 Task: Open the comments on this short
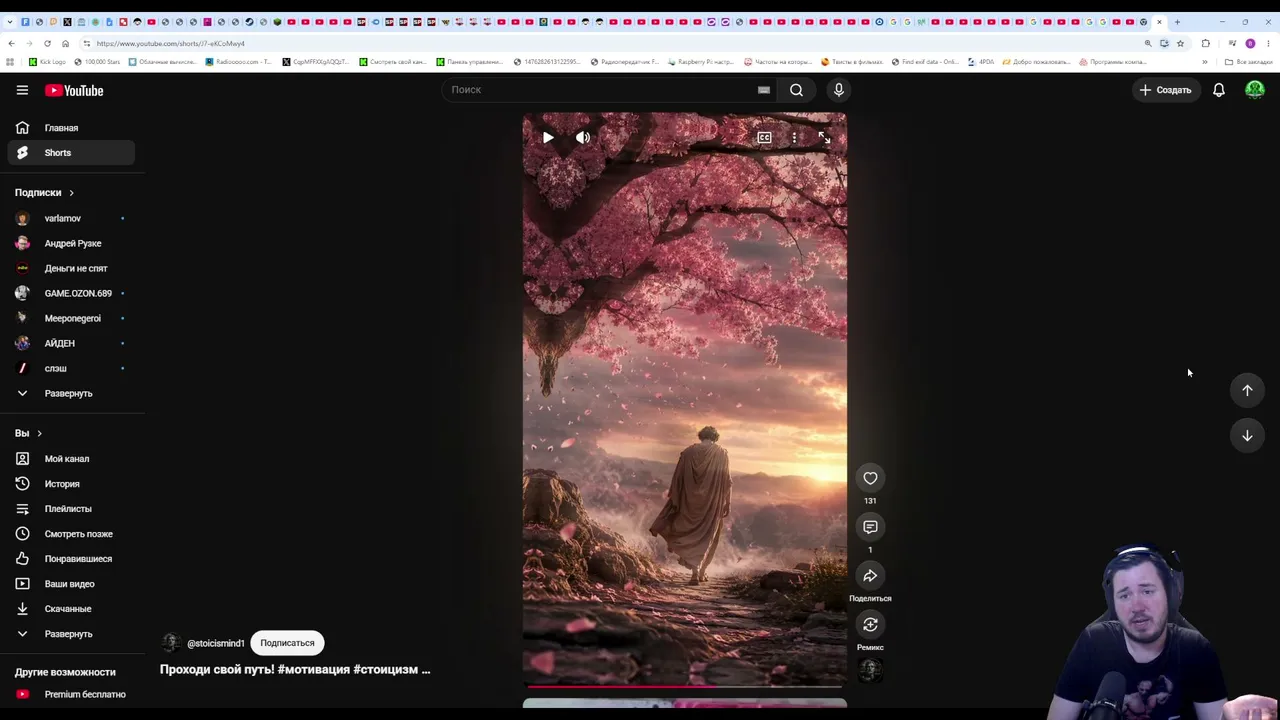point(870,527)
